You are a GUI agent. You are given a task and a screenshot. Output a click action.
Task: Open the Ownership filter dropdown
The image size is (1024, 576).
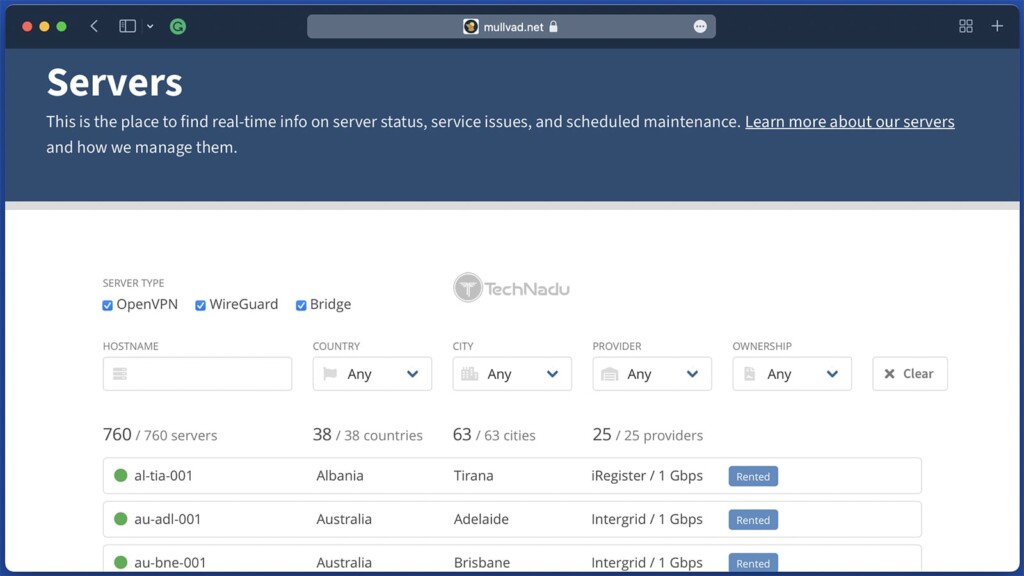(792, 374)
